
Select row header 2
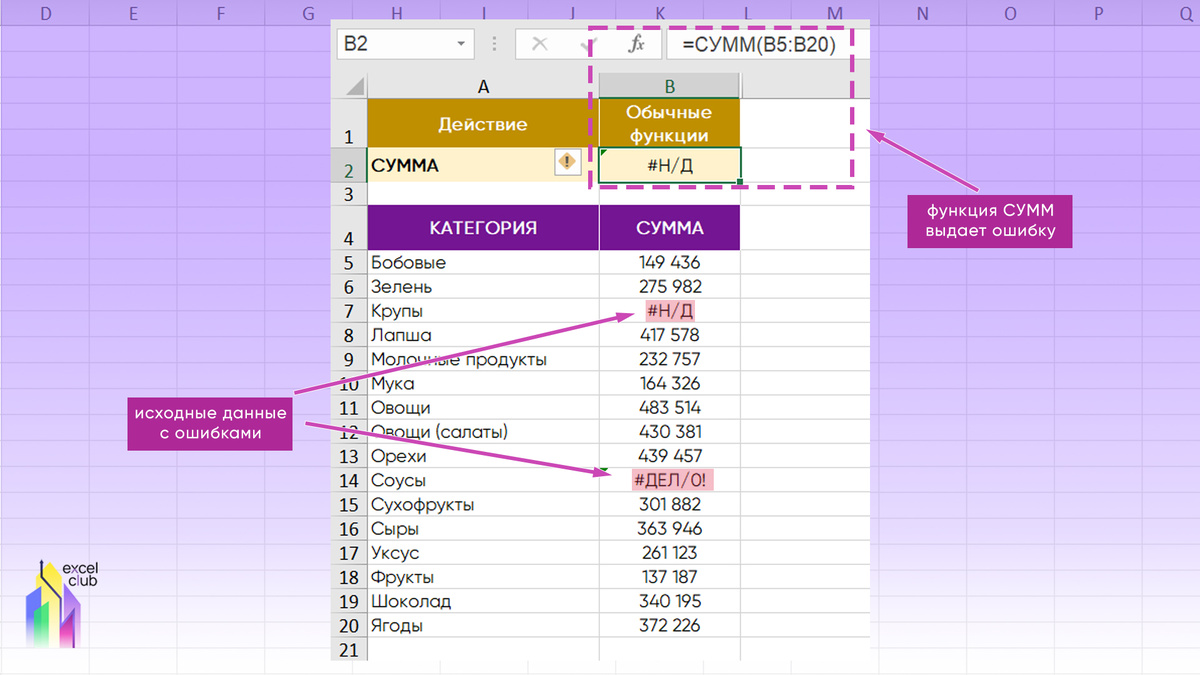pyautogui.click(x=349, y=167)
